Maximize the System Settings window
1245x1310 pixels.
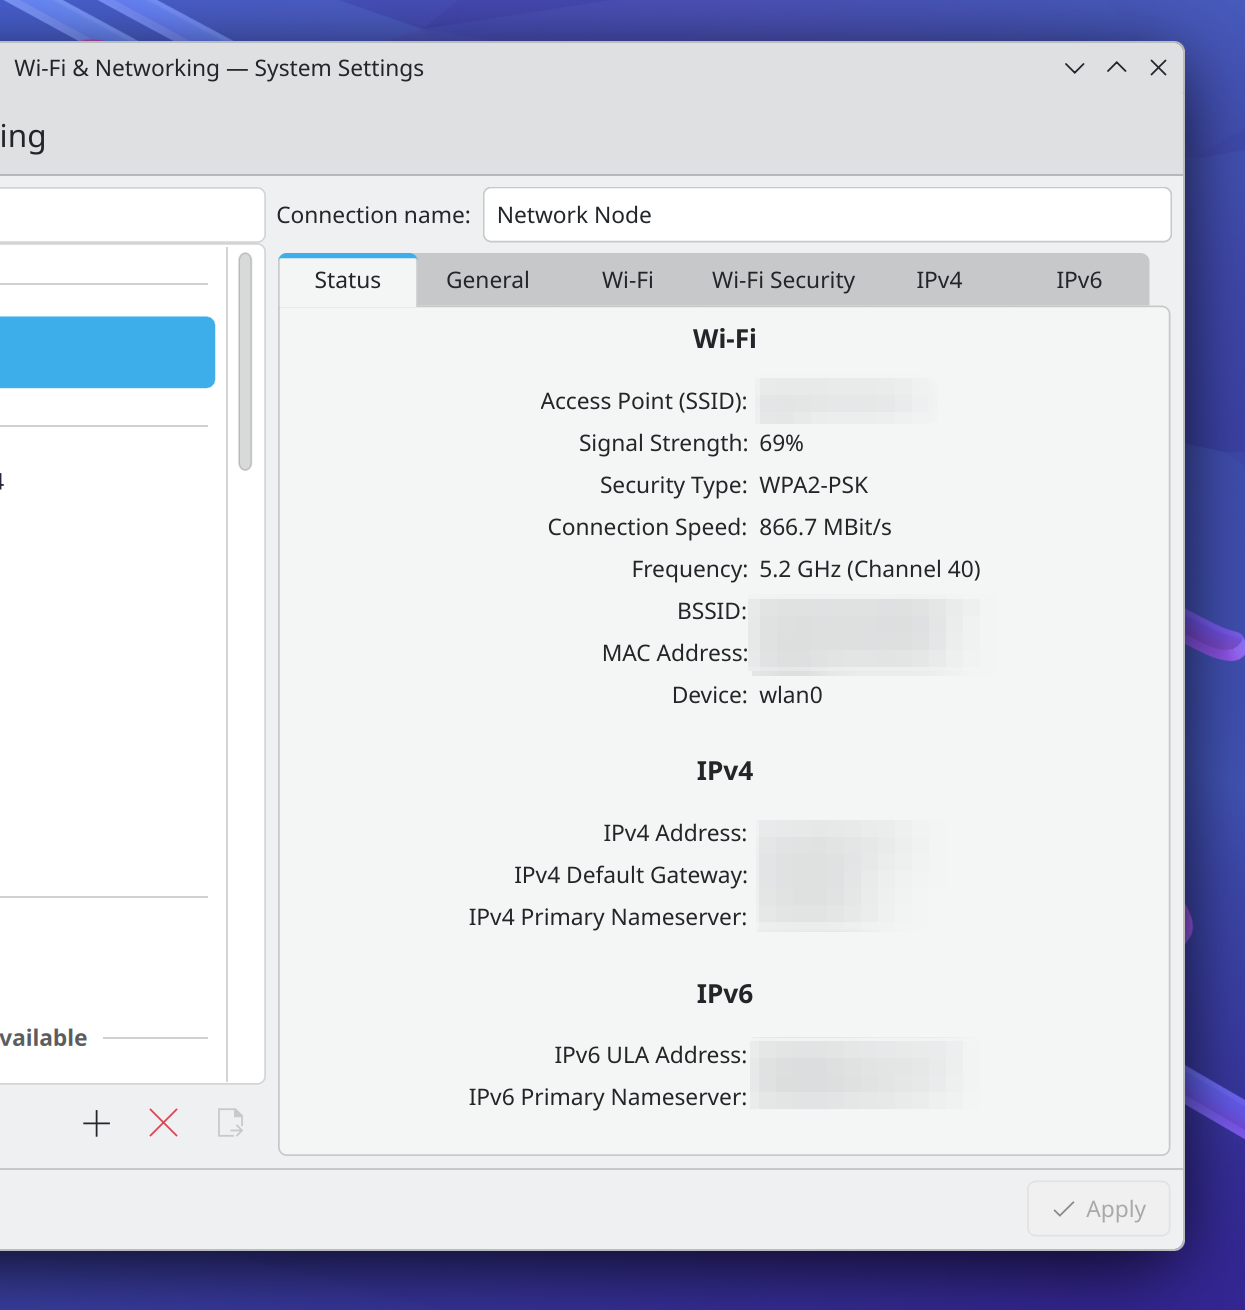click(1116, 68)
